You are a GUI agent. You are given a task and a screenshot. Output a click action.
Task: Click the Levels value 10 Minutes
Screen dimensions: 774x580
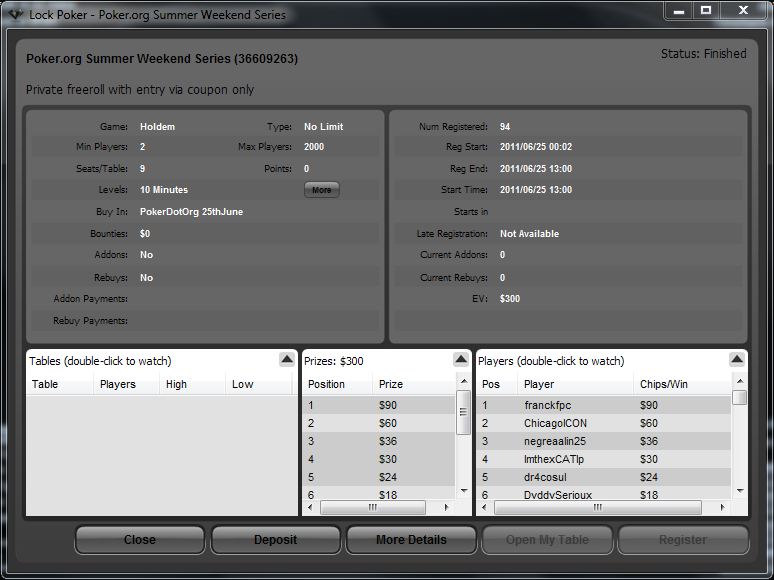[x=164, y=190]
